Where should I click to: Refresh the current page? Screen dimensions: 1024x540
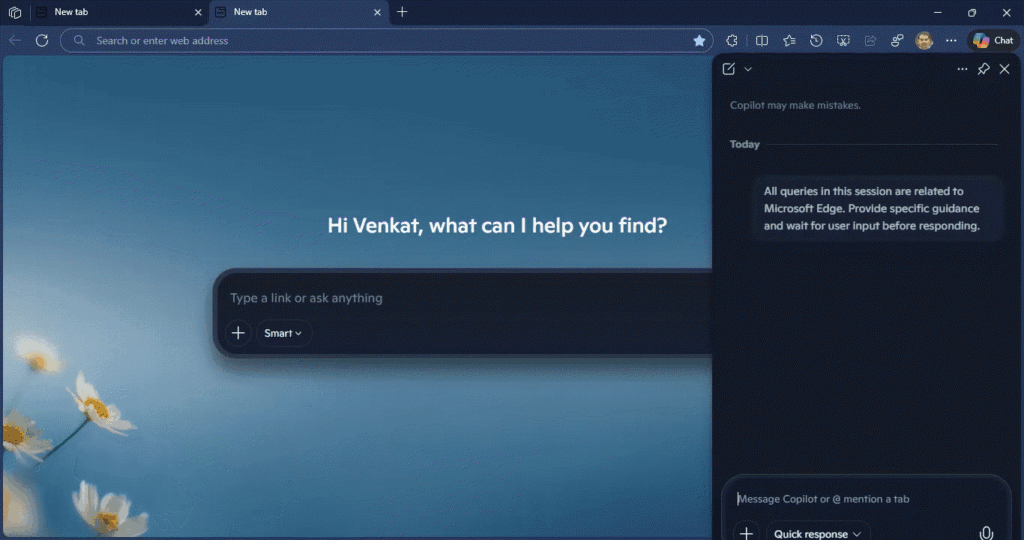coord(42,40)
